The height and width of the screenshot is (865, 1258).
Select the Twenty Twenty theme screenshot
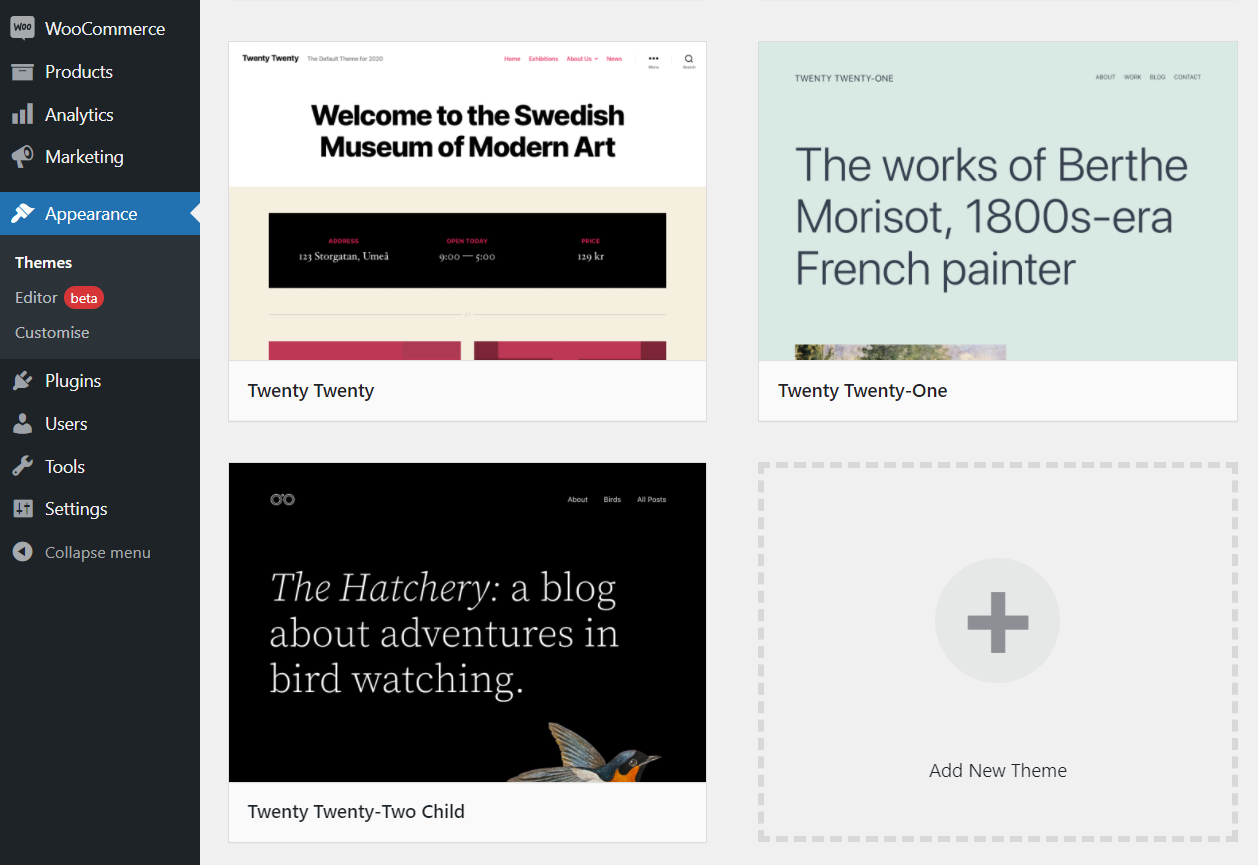point(467,201)
